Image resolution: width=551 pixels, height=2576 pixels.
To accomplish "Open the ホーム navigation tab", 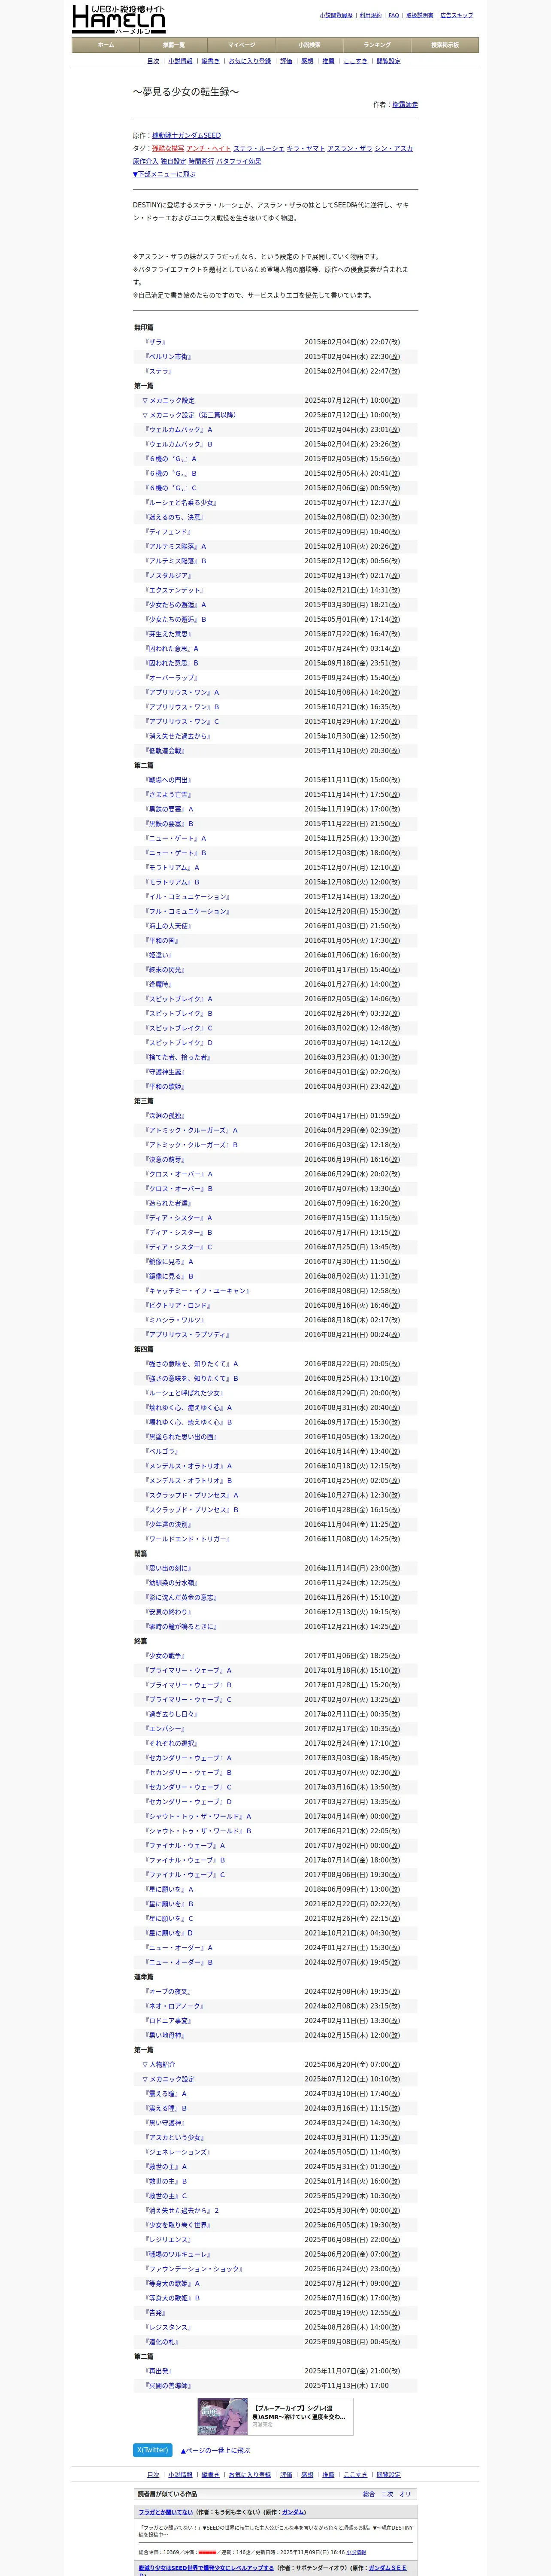I will 106,45.
